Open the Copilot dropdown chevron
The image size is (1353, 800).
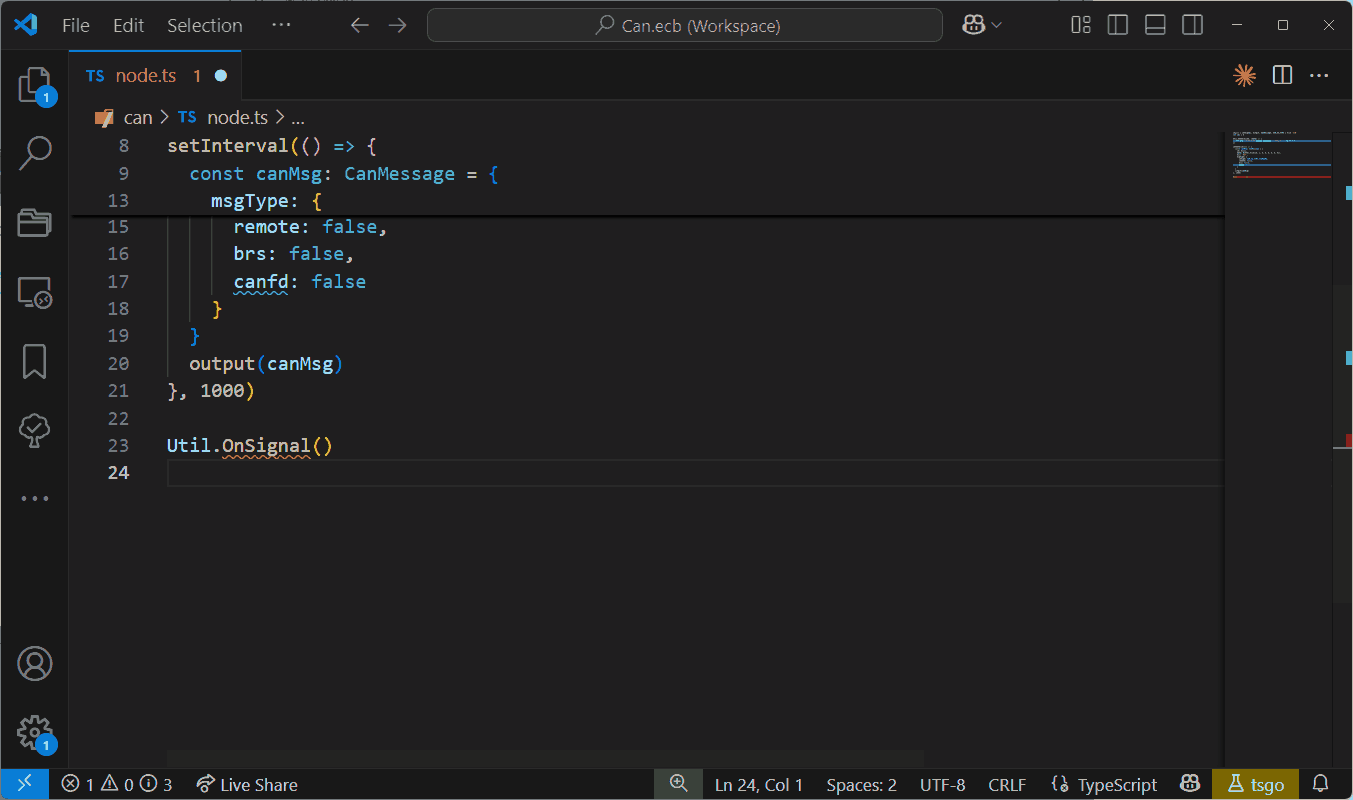click(996, 25)
